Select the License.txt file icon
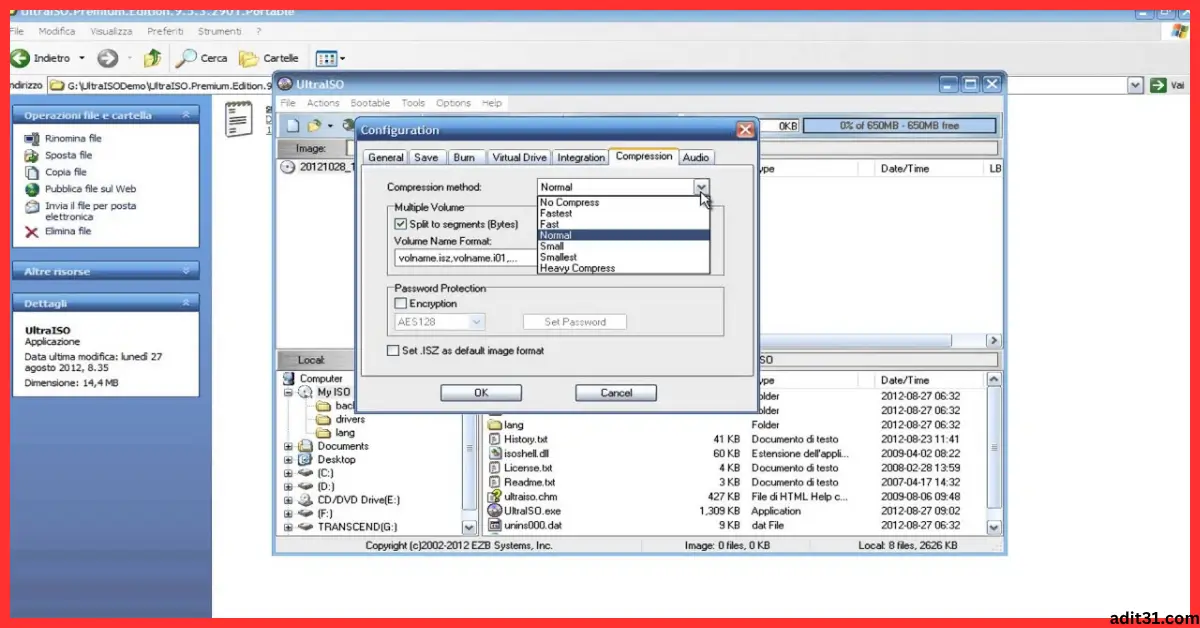Screen dimensions: 1200x628 pos(494,467)
